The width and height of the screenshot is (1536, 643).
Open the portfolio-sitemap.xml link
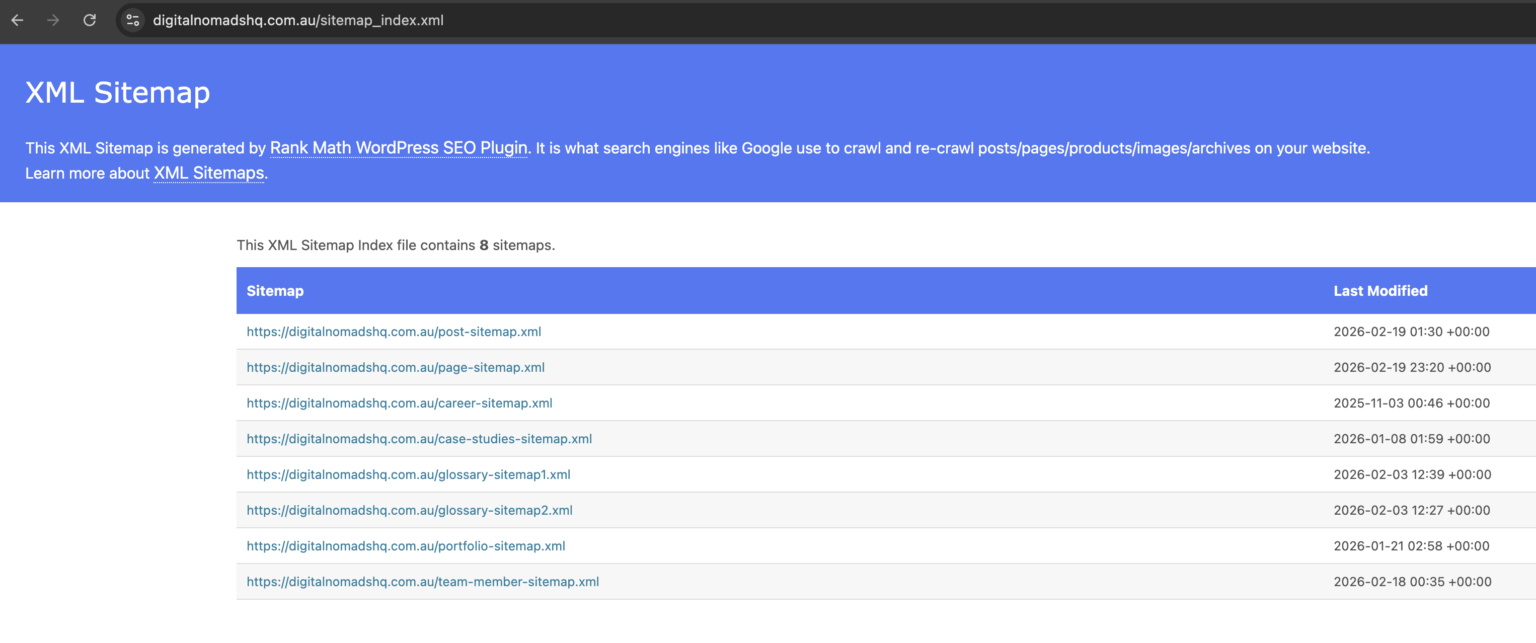(x=406, y=545)
